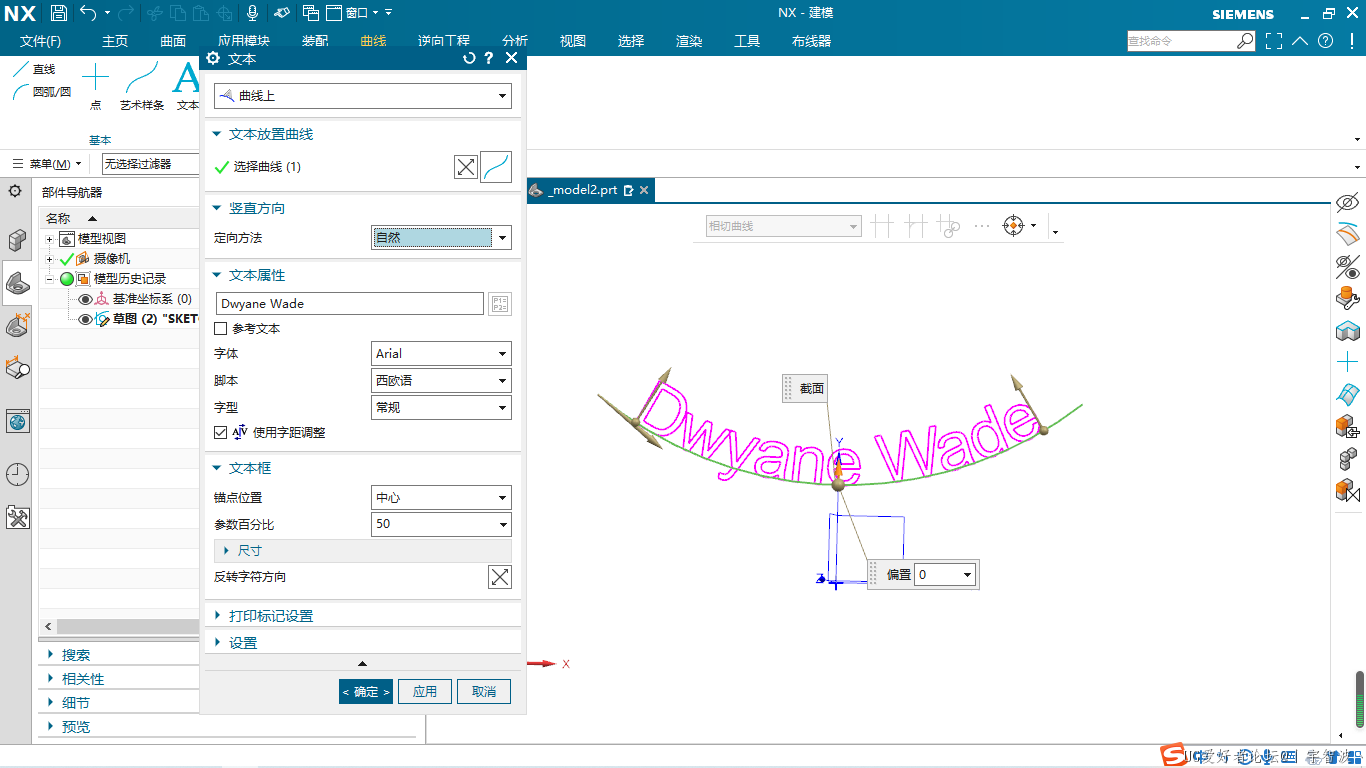
Task: Activate the microphone voice command icon
Action: tap(253, 13)
